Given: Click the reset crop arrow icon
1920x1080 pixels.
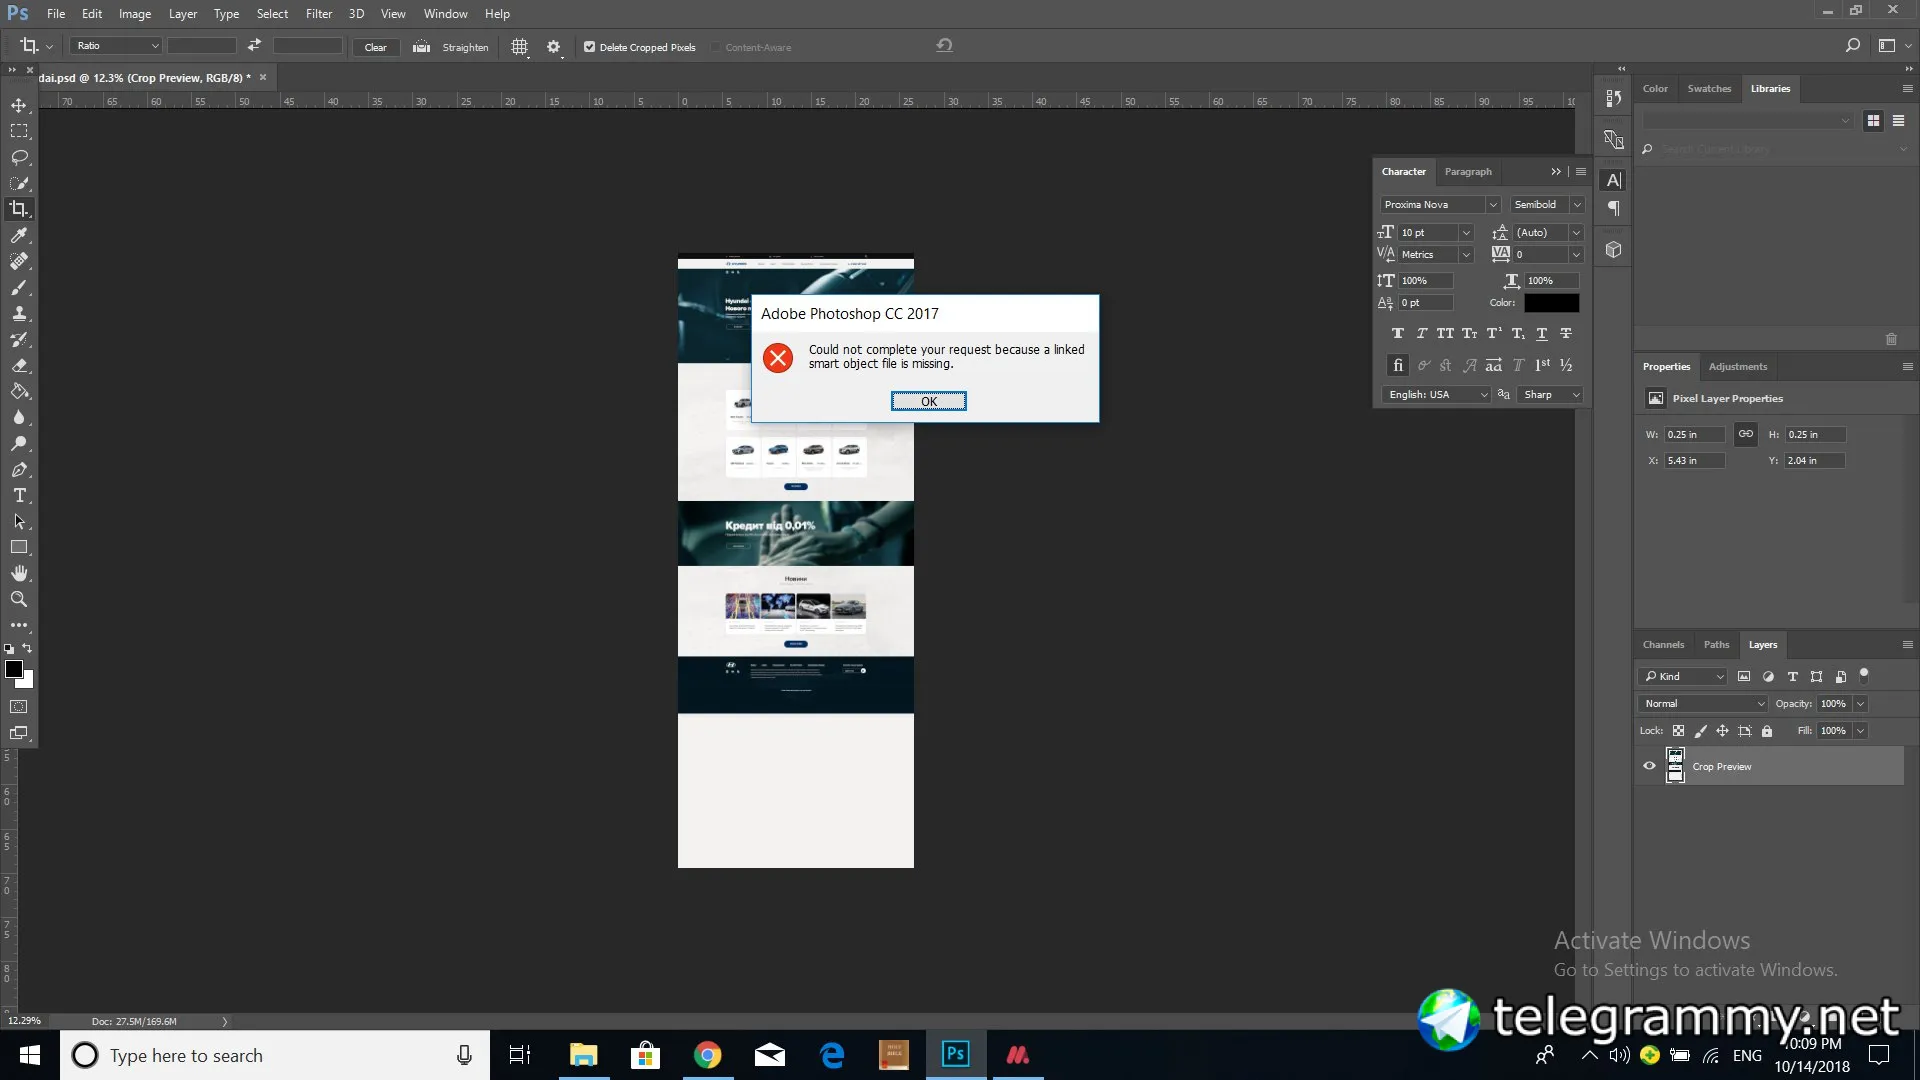Looking at the screenshot, I should point(944,45).
